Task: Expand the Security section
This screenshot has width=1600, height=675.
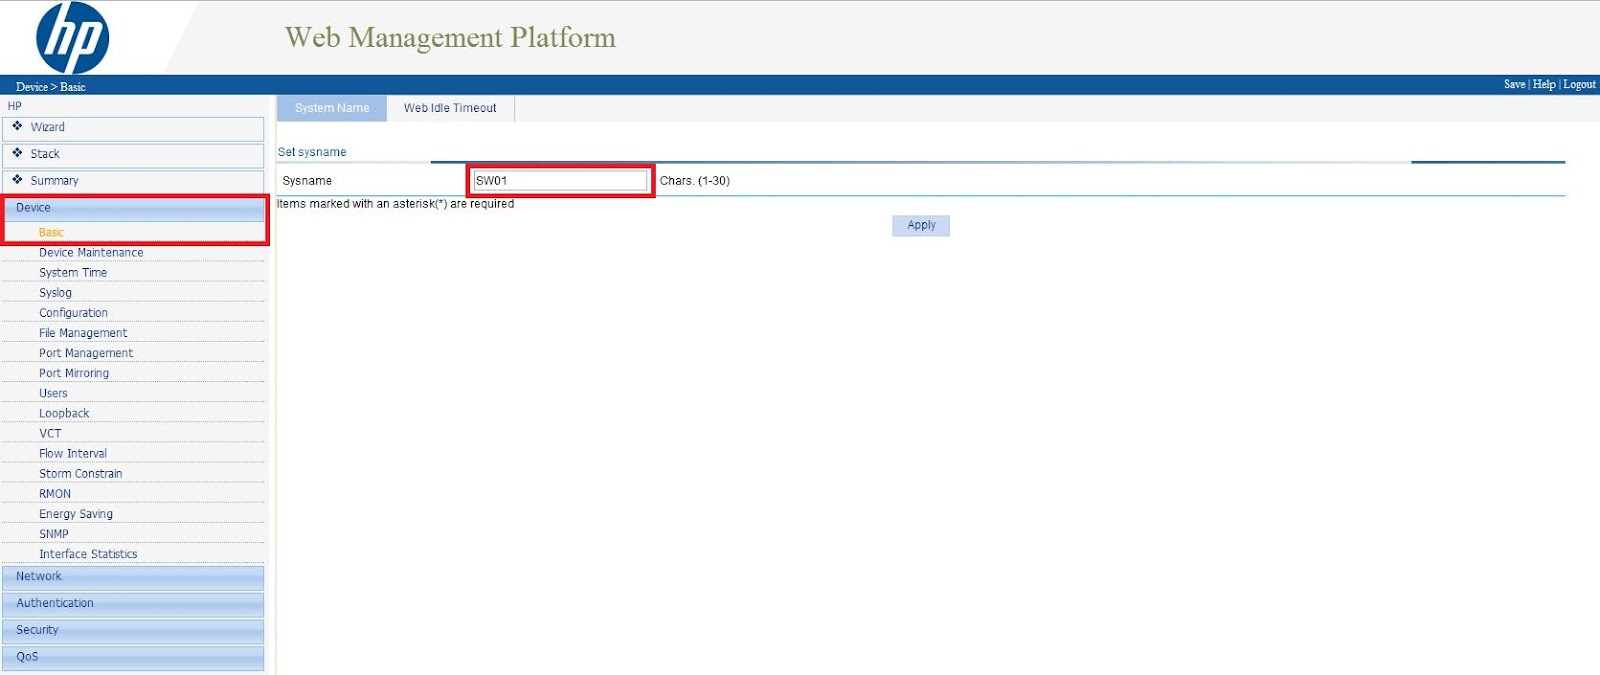Action: click(37, 630)
